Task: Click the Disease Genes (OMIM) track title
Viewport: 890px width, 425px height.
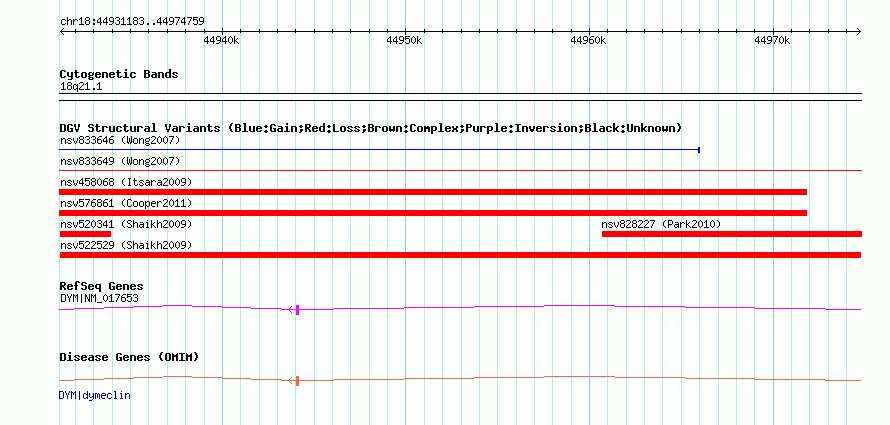Action: pyautogui.click(x=129, y=357)
